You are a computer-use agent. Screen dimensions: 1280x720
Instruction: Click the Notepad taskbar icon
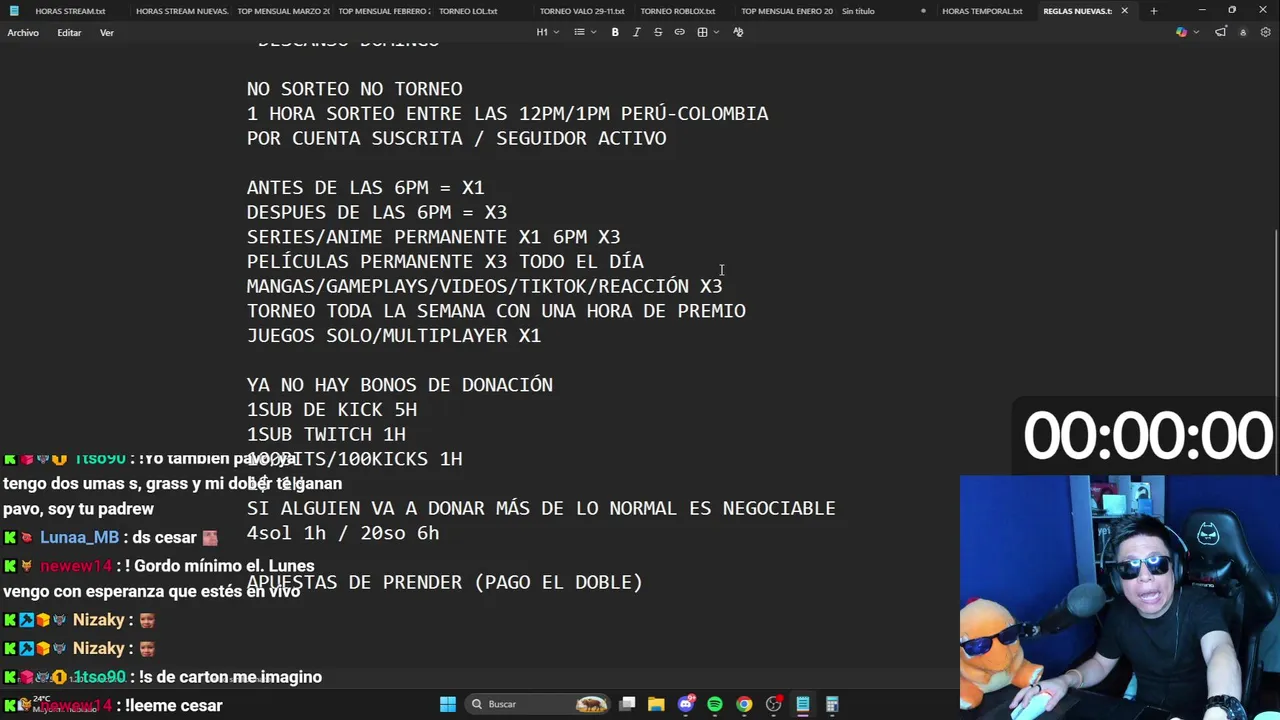802,704
